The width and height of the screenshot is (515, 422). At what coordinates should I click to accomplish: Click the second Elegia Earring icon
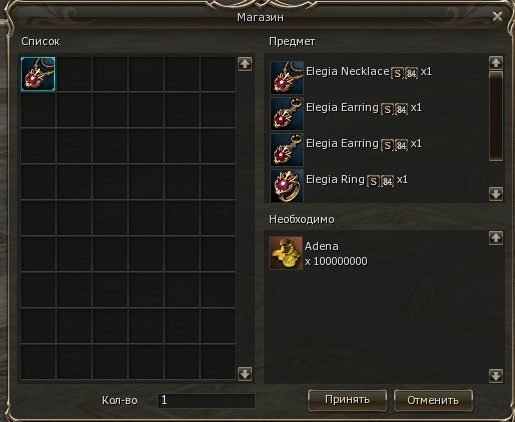pos(287,150)
